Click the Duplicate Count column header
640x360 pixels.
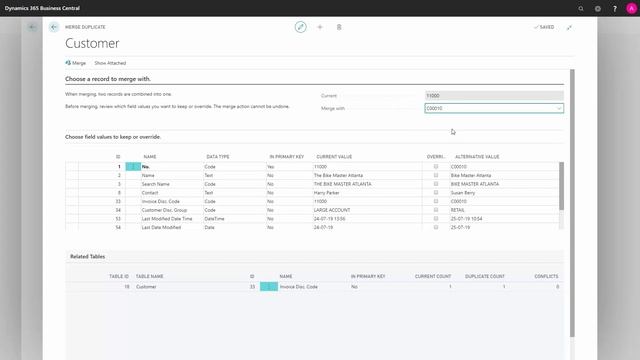tap(484, 276)
